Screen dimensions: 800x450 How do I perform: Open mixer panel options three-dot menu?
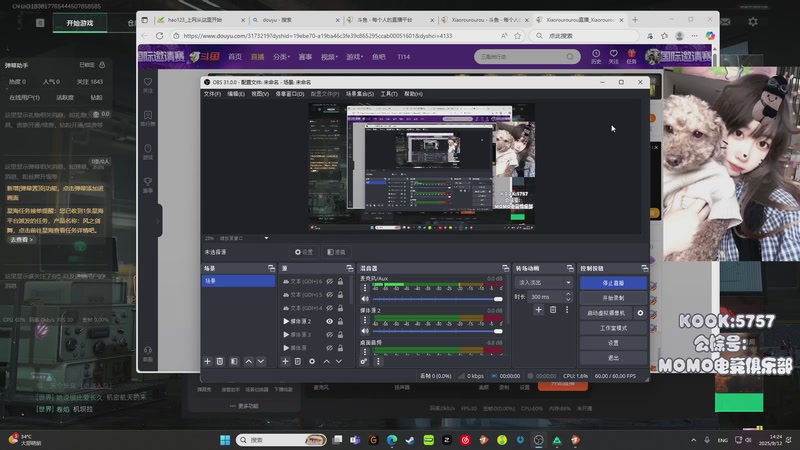click(x=378, y=361)
